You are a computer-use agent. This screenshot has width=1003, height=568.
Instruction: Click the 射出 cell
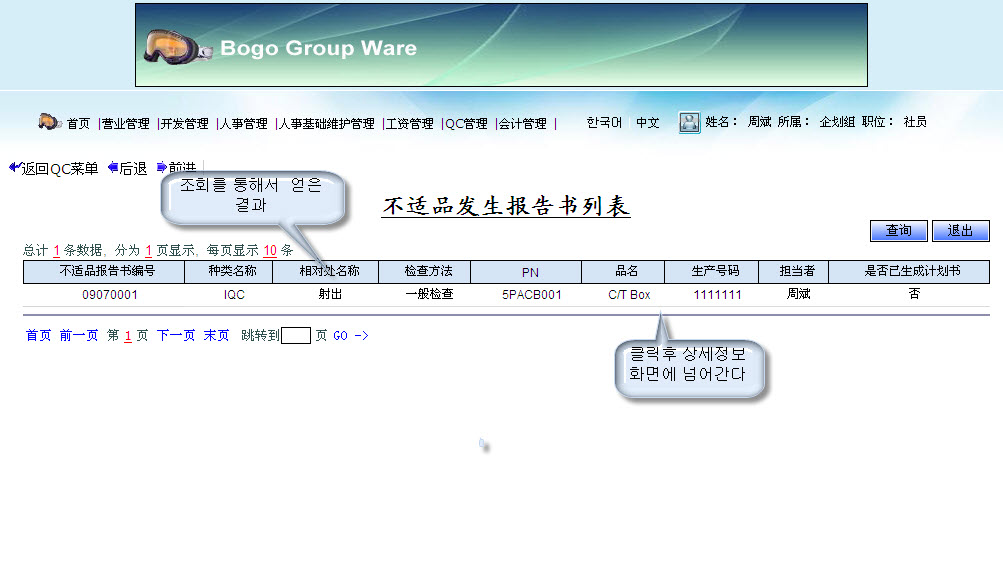330,294
